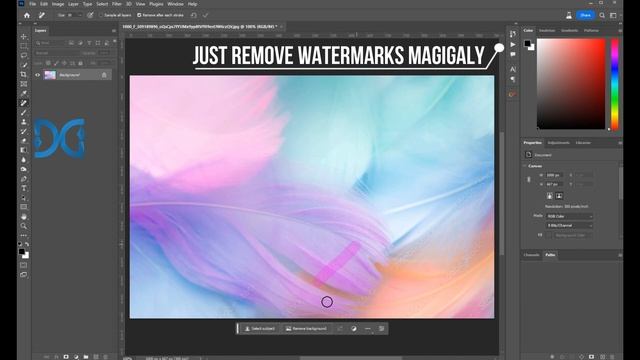Screen dimensions: 640x360
Task: Open the Character panel icon in dock
Action: click(513, 69)
